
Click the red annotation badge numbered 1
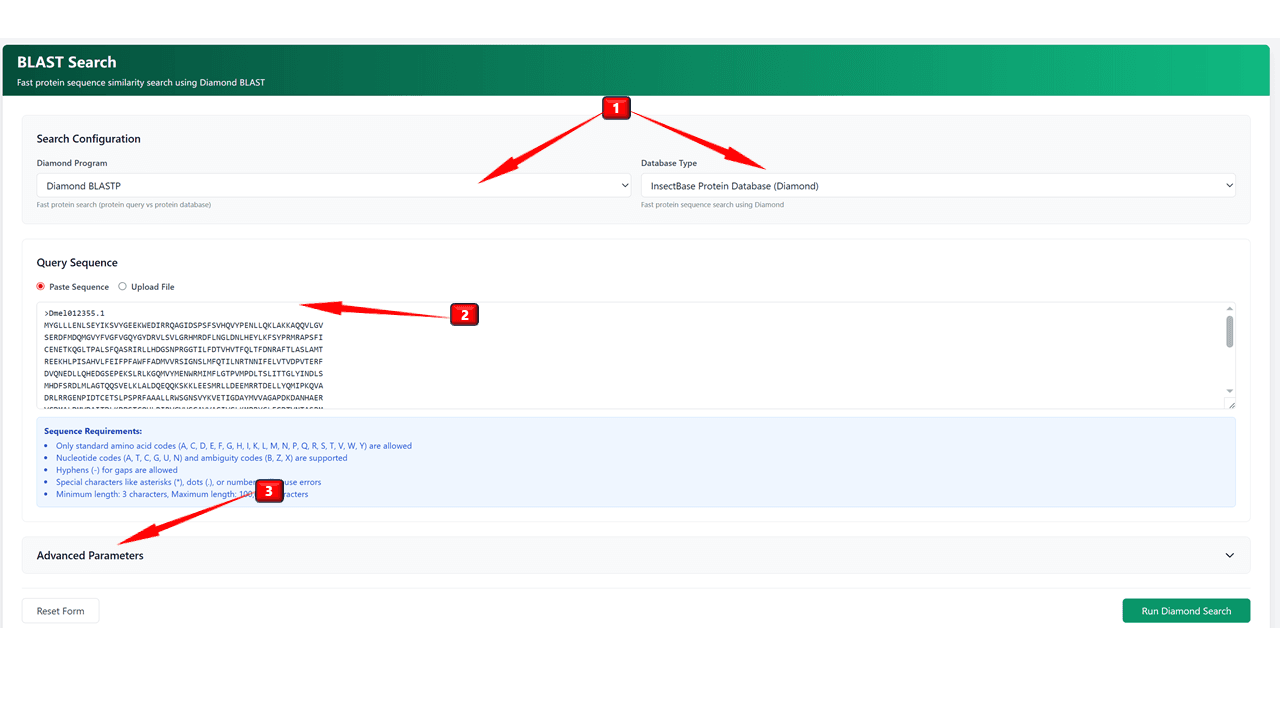[615, 108]
